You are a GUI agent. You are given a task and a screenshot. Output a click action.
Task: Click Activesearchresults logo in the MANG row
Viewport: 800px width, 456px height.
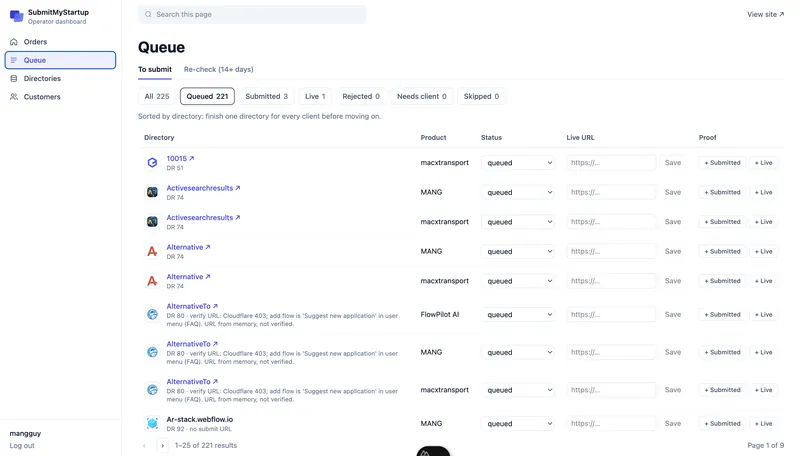152,192
